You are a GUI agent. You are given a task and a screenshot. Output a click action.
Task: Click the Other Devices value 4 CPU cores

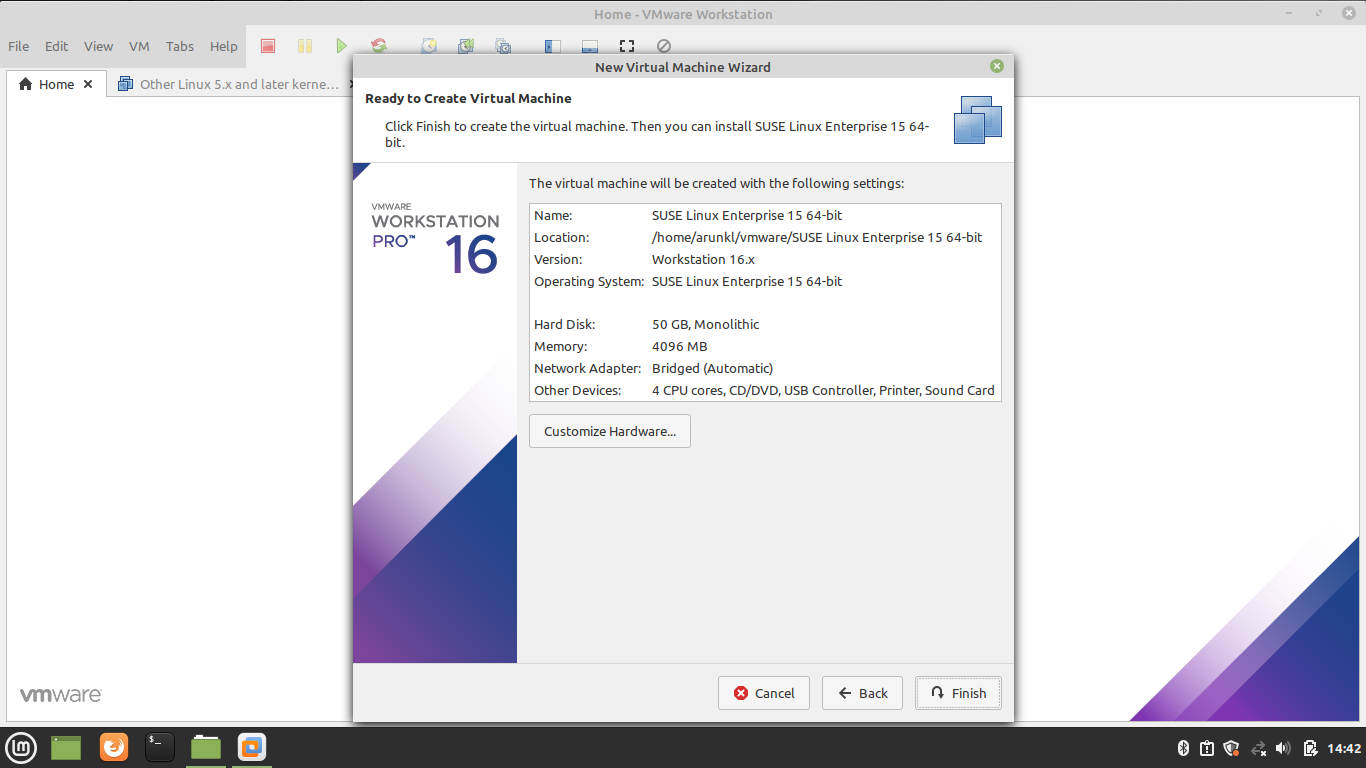click(x=823, y=390)
